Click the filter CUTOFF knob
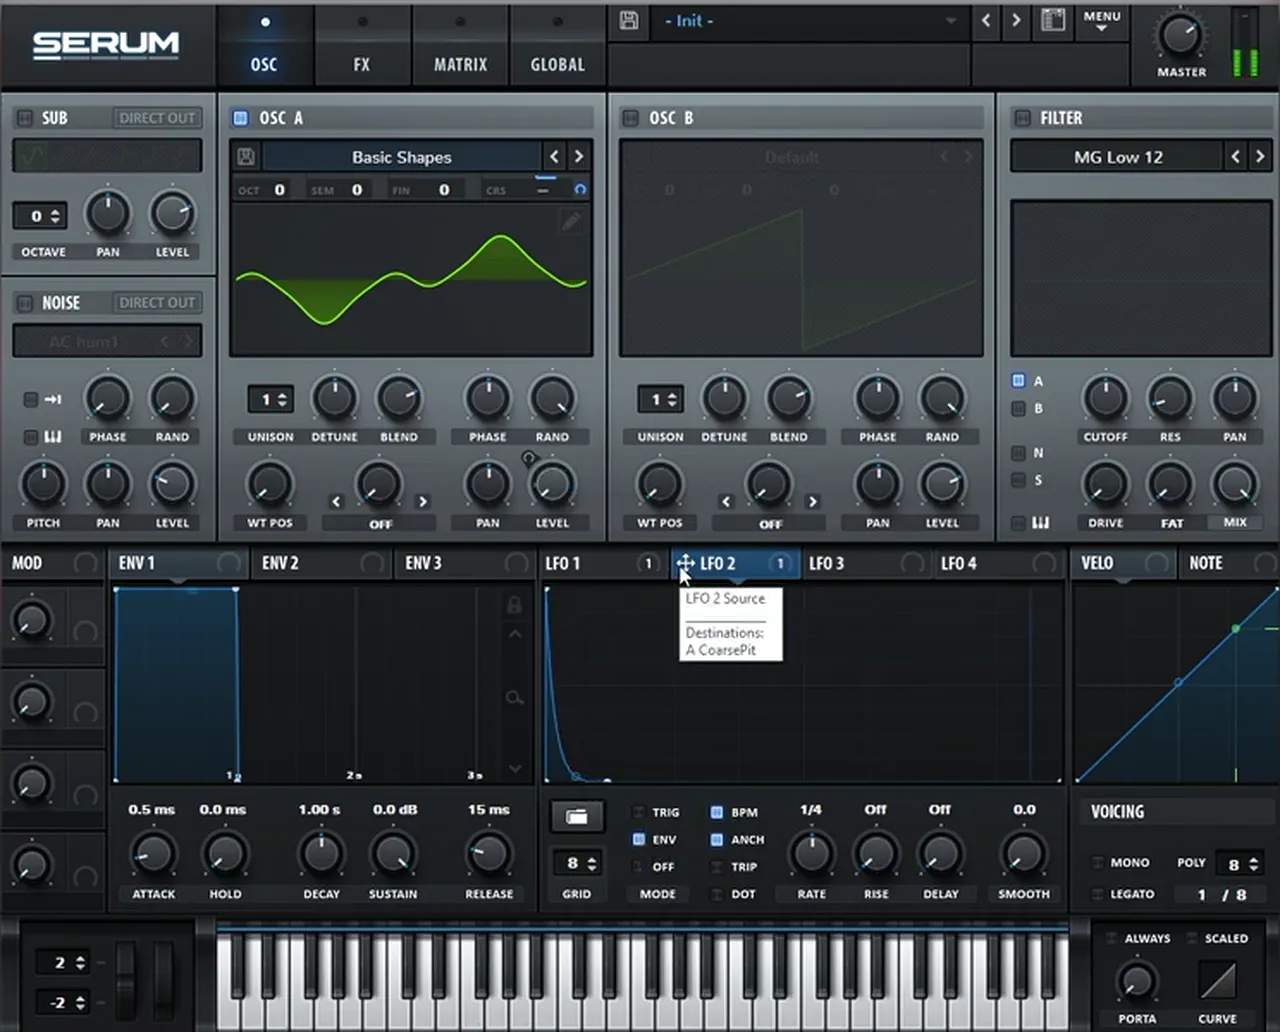This screenshot has width=1280, height=1032. click(x=1105, y=398)
